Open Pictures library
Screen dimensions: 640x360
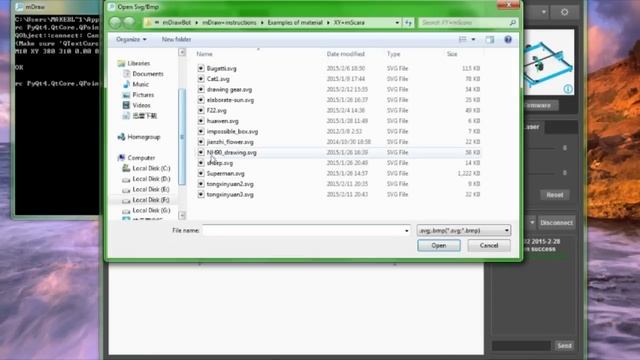[143, 95]
